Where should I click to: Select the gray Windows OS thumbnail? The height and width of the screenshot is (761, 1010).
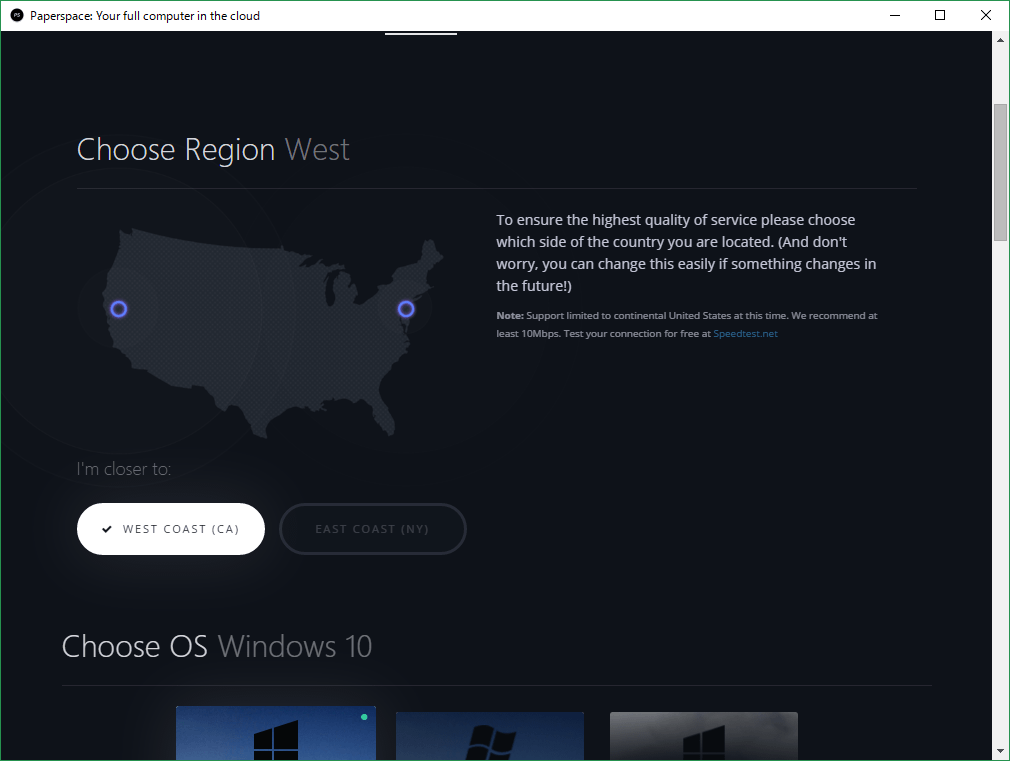(703, 737)
